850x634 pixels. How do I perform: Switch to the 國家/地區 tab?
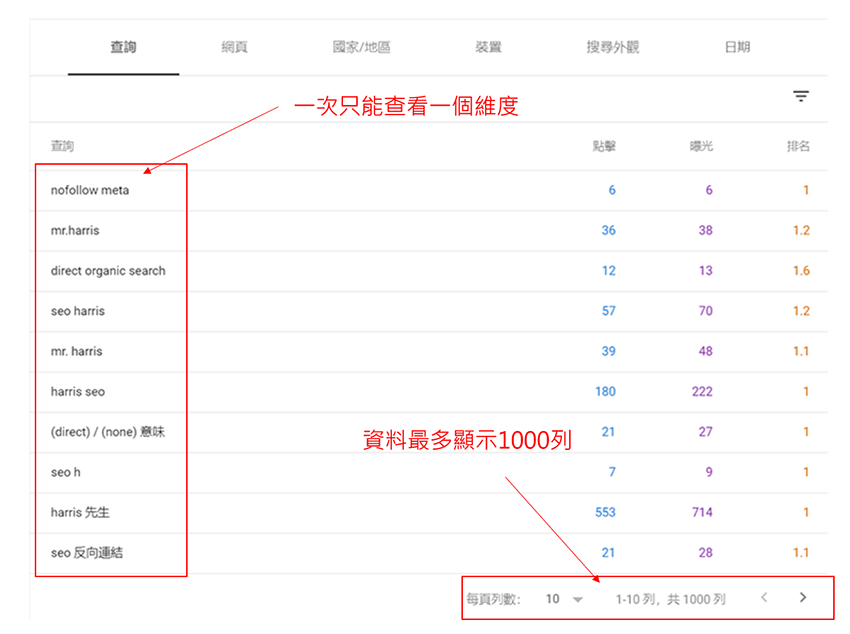pyautogui.click(x=361, y=47)
